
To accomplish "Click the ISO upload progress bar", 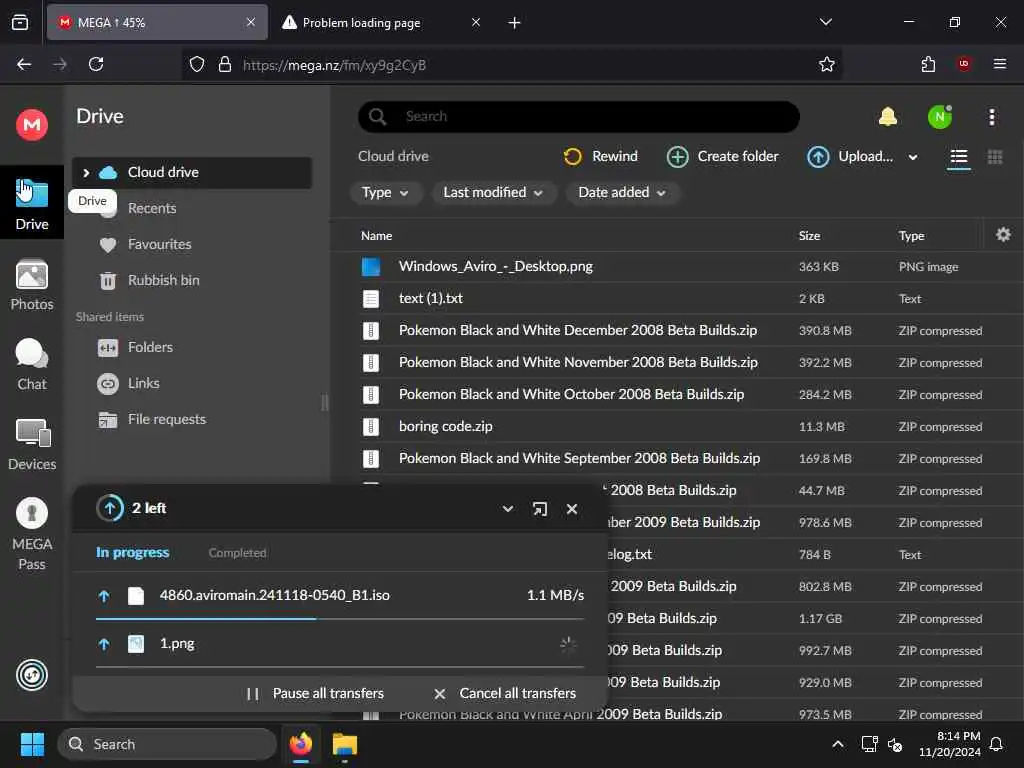I will tap(340, 618).
